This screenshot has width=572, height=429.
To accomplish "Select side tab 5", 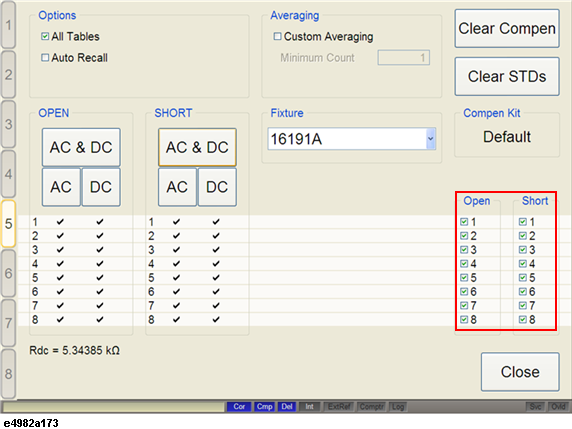I will coord(8,223).
